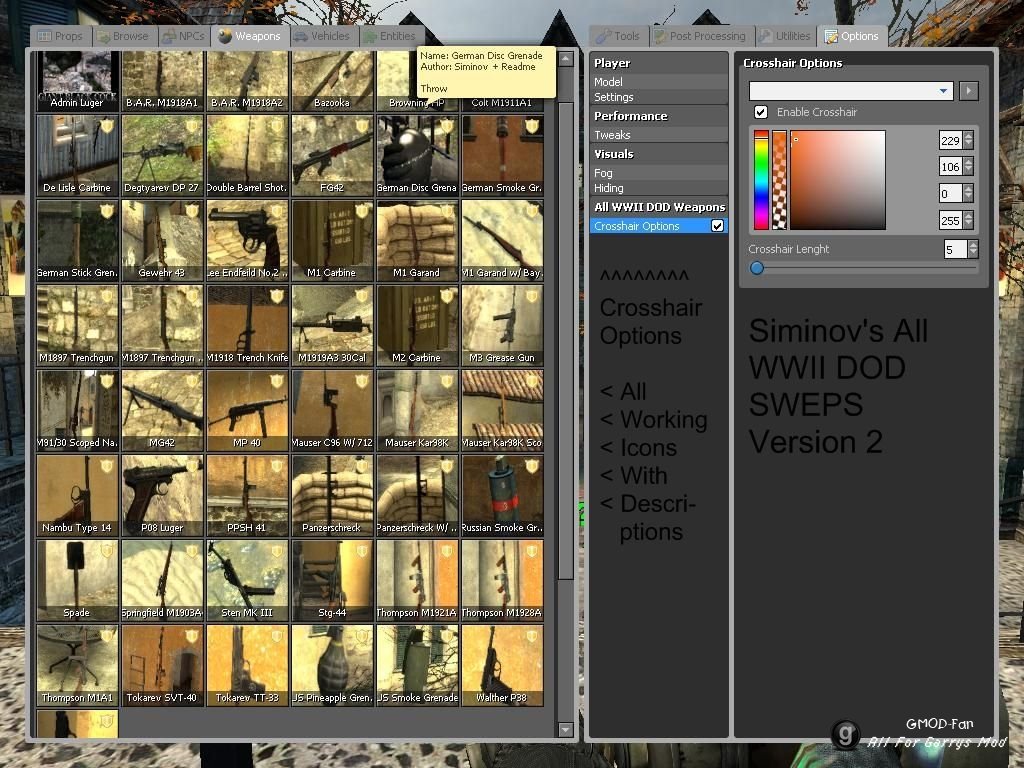1024x768 pixels.
Task: Adjust the Crosshair Lenght number stepper
Action: (973, 249)
